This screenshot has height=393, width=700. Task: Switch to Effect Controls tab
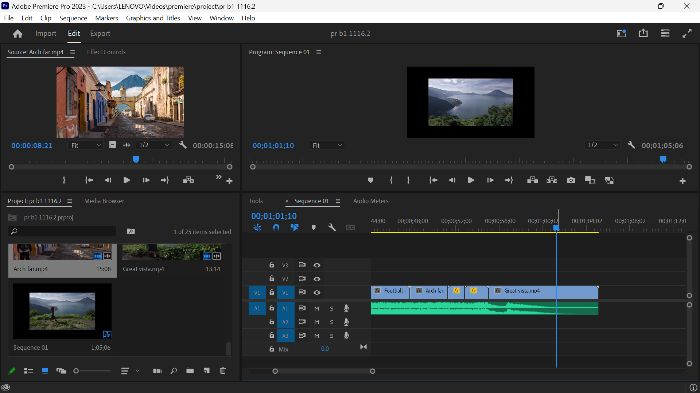[x=106, y=52]
